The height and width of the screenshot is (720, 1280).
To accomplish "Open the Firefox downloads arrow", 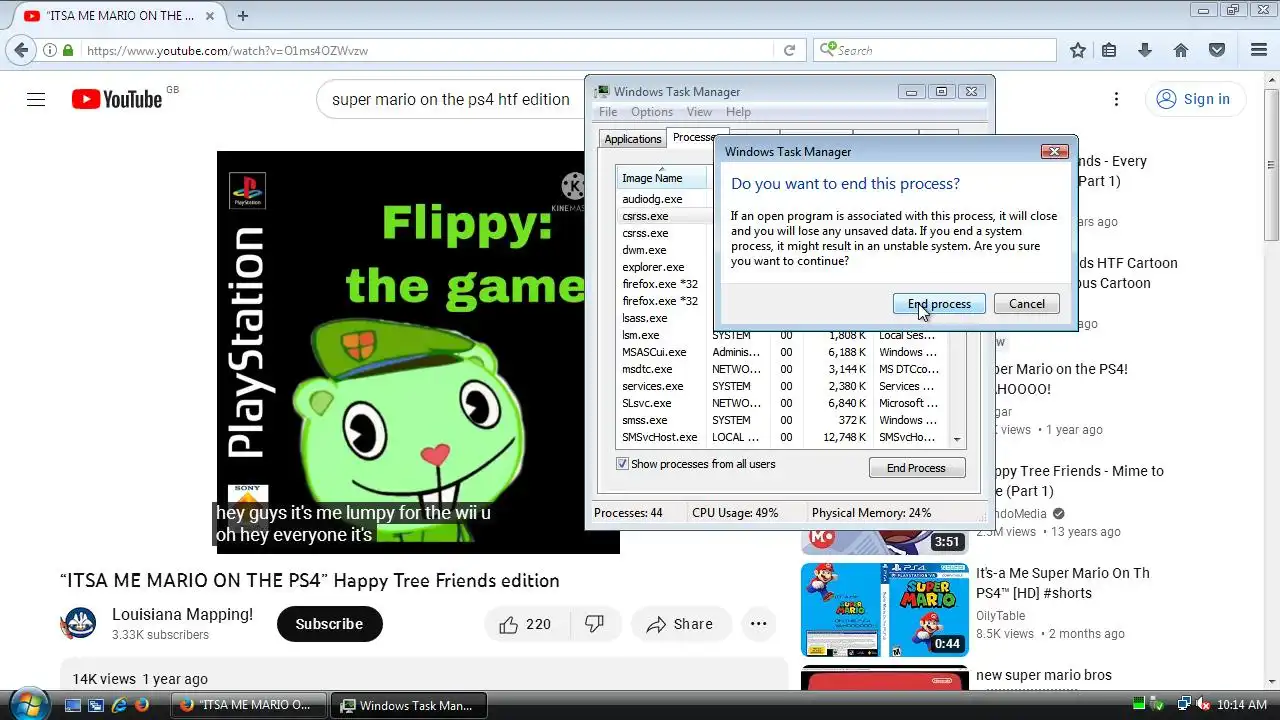I will [1145, 50].
